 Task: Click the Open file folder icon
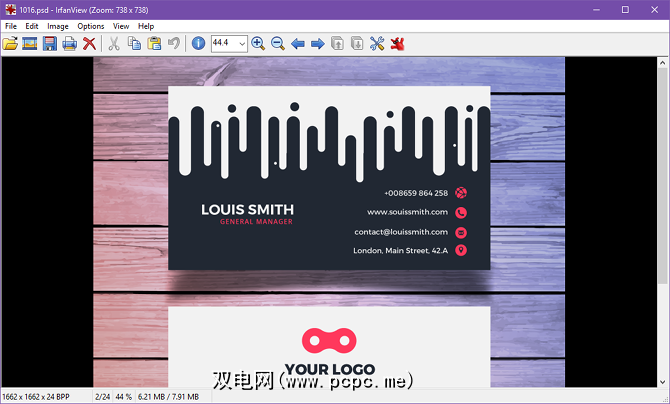click(10, 43)
